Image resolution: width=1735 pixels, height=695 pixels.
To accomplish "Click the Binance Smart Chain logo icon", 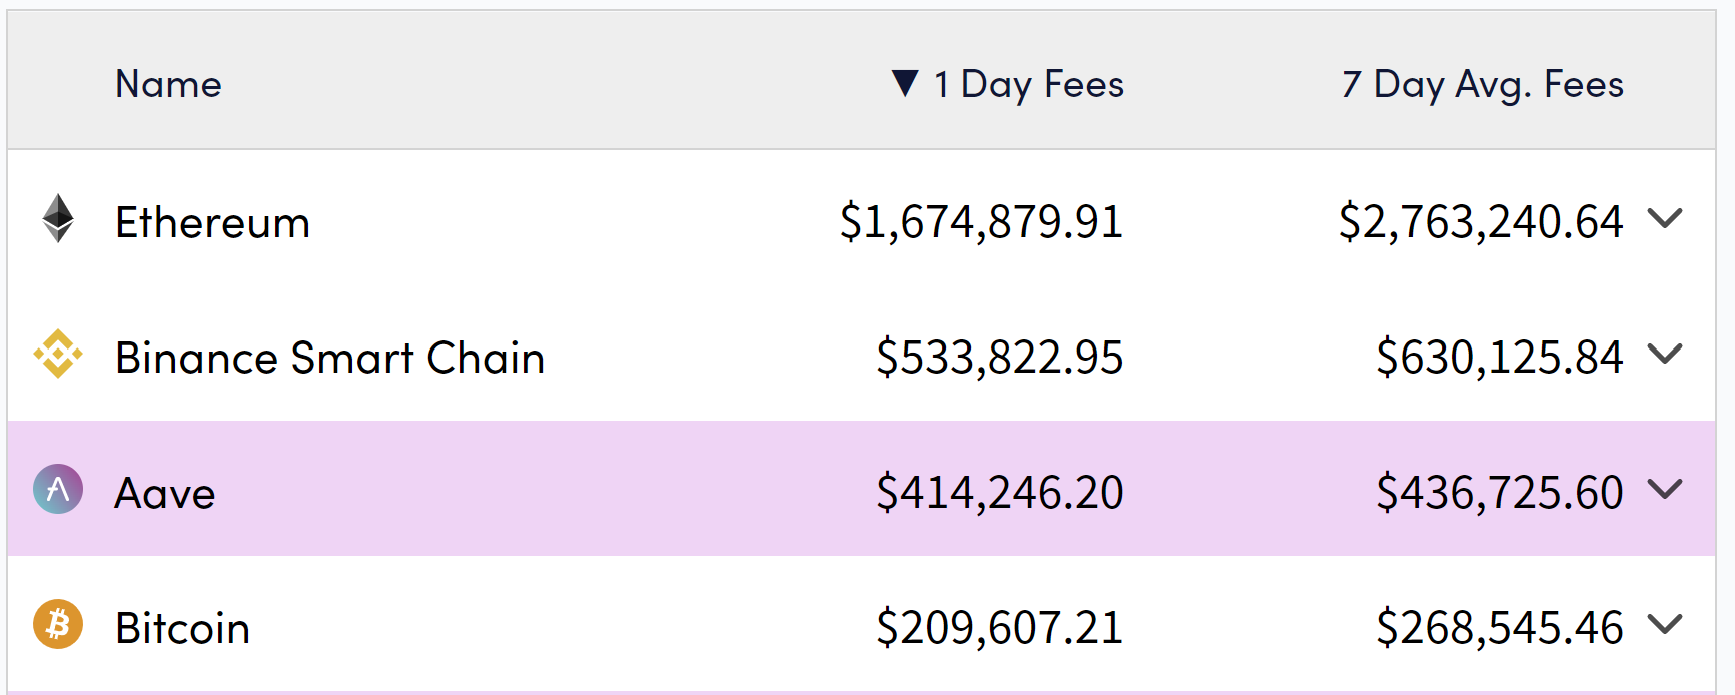I will (58, 354).
